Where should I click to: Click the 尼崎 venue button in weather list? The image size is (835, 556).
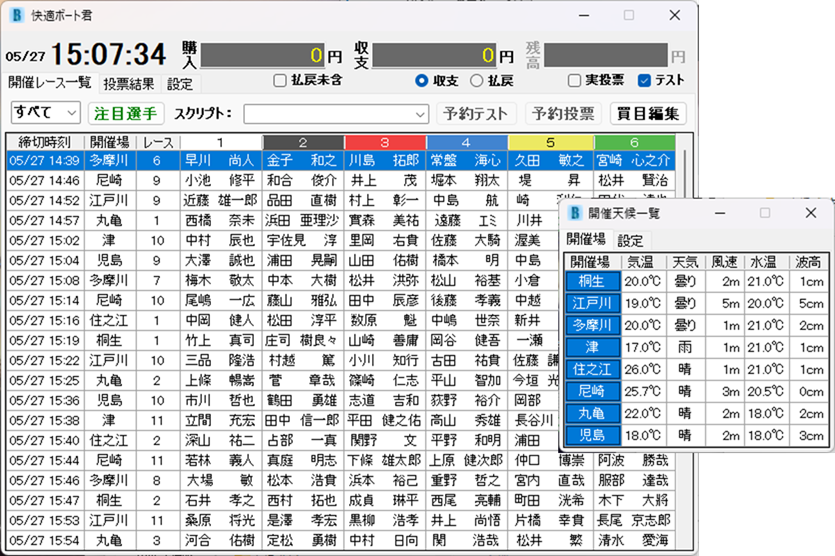[x=593, y=391]
